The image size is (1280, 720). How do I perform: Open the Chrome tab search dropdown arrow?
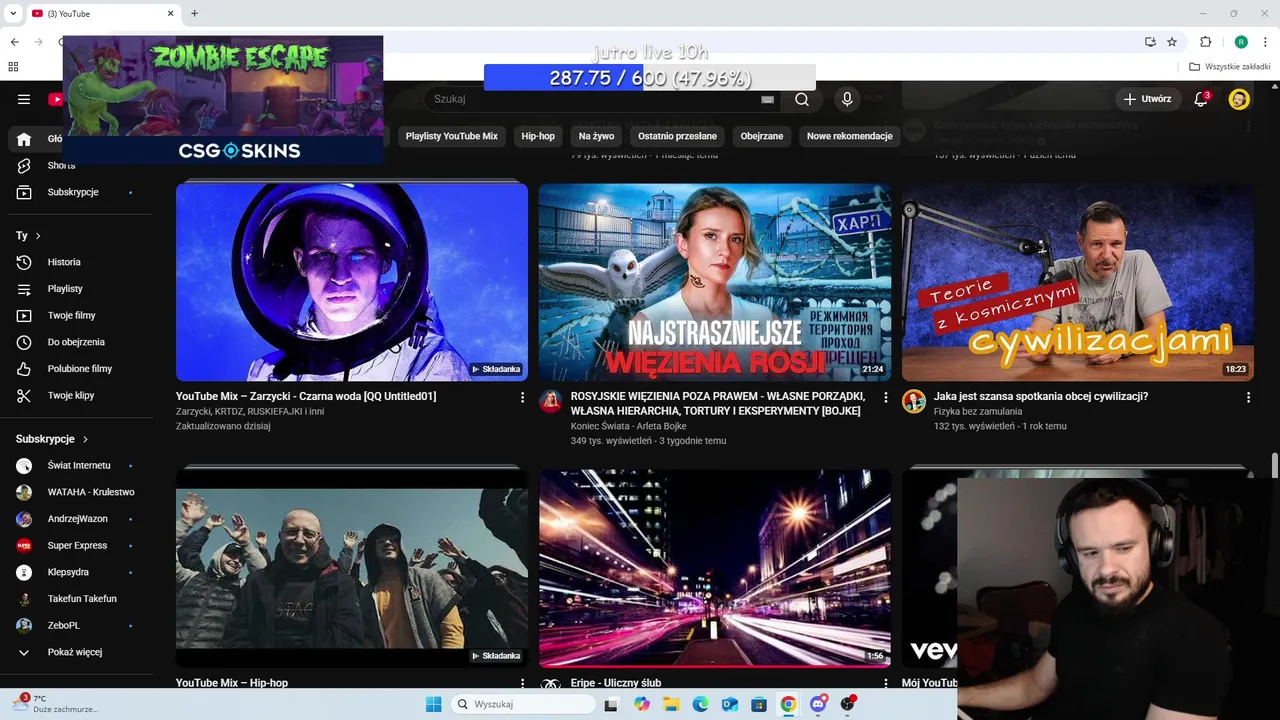(13, 13)
